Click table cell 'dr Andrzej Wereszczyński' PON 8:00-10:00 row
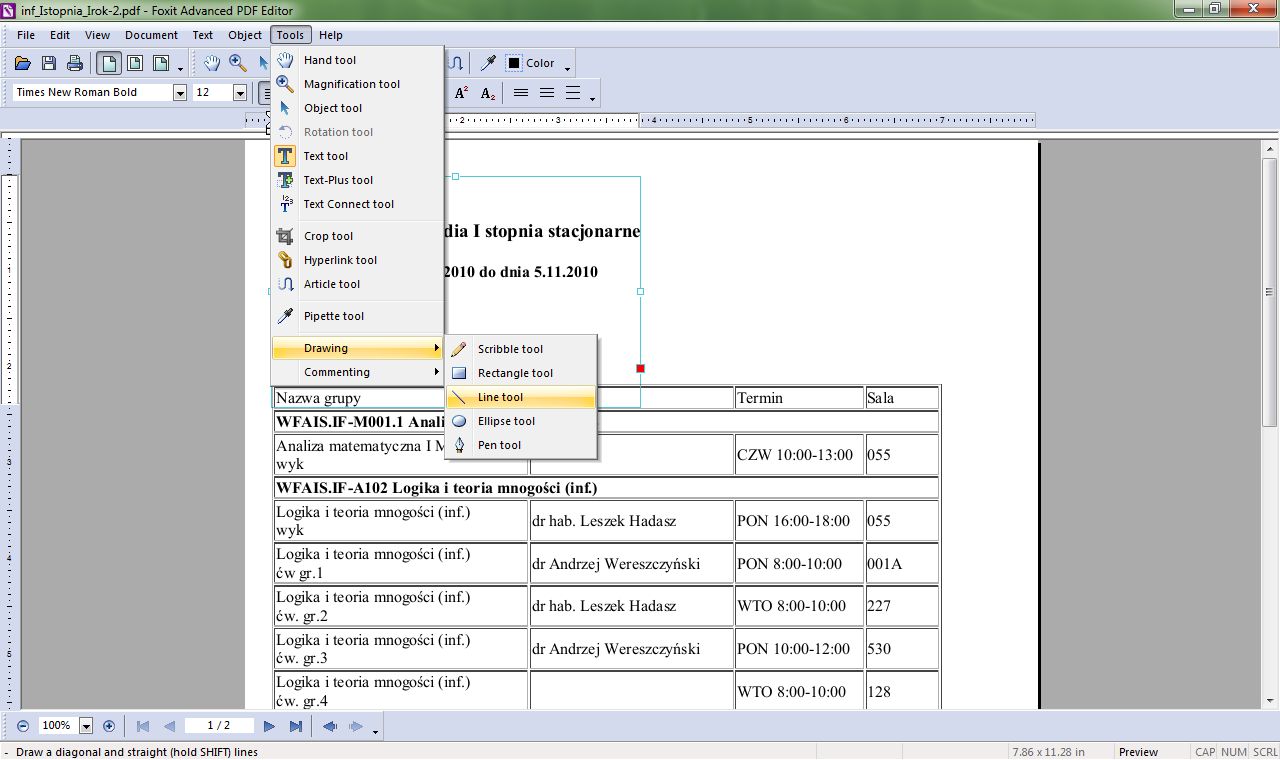Viewport: 1280px width, 760px height. click(x=632, y=564)
